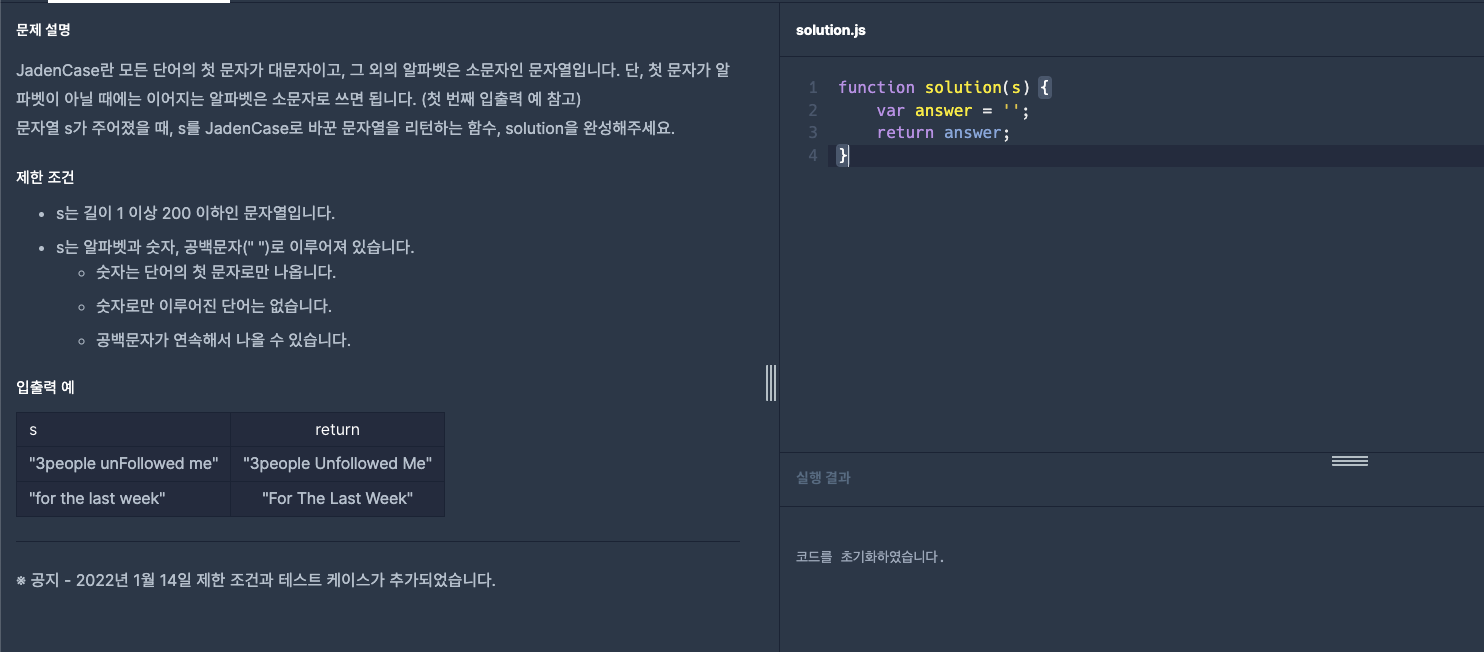Click bullet 's는 길이 1 이상 200 이하인 문자열입니다.'
The image size is (1484, 652).
(x=195, y=213)
